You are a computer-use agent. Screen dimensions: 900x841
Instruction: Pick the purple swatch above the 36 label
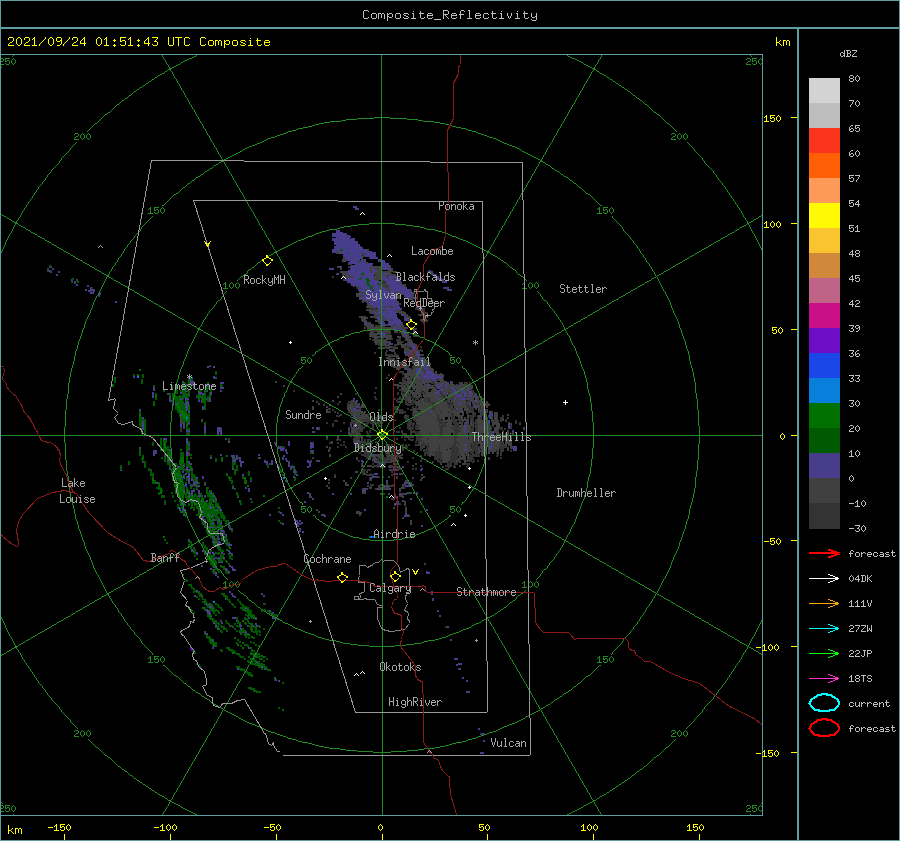(x=824, y=340)
